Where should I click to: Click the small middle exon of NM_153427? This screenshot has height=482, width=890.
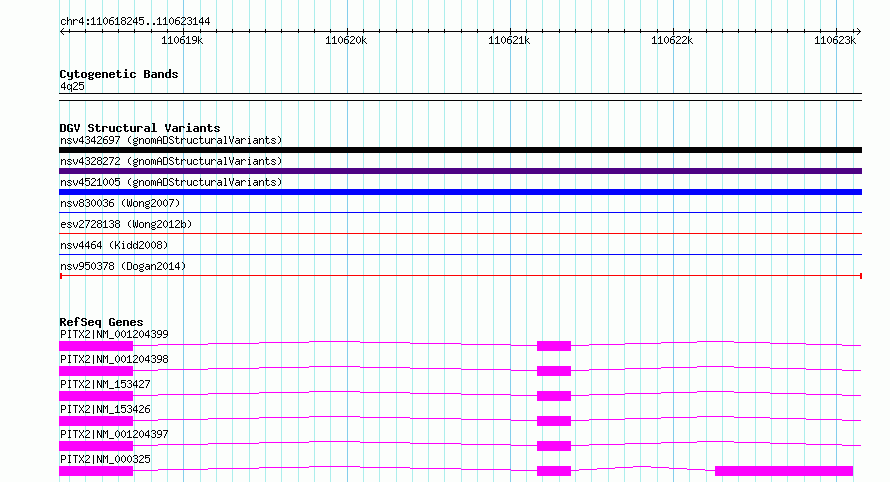pyautogui.click(x=554, y=396)
